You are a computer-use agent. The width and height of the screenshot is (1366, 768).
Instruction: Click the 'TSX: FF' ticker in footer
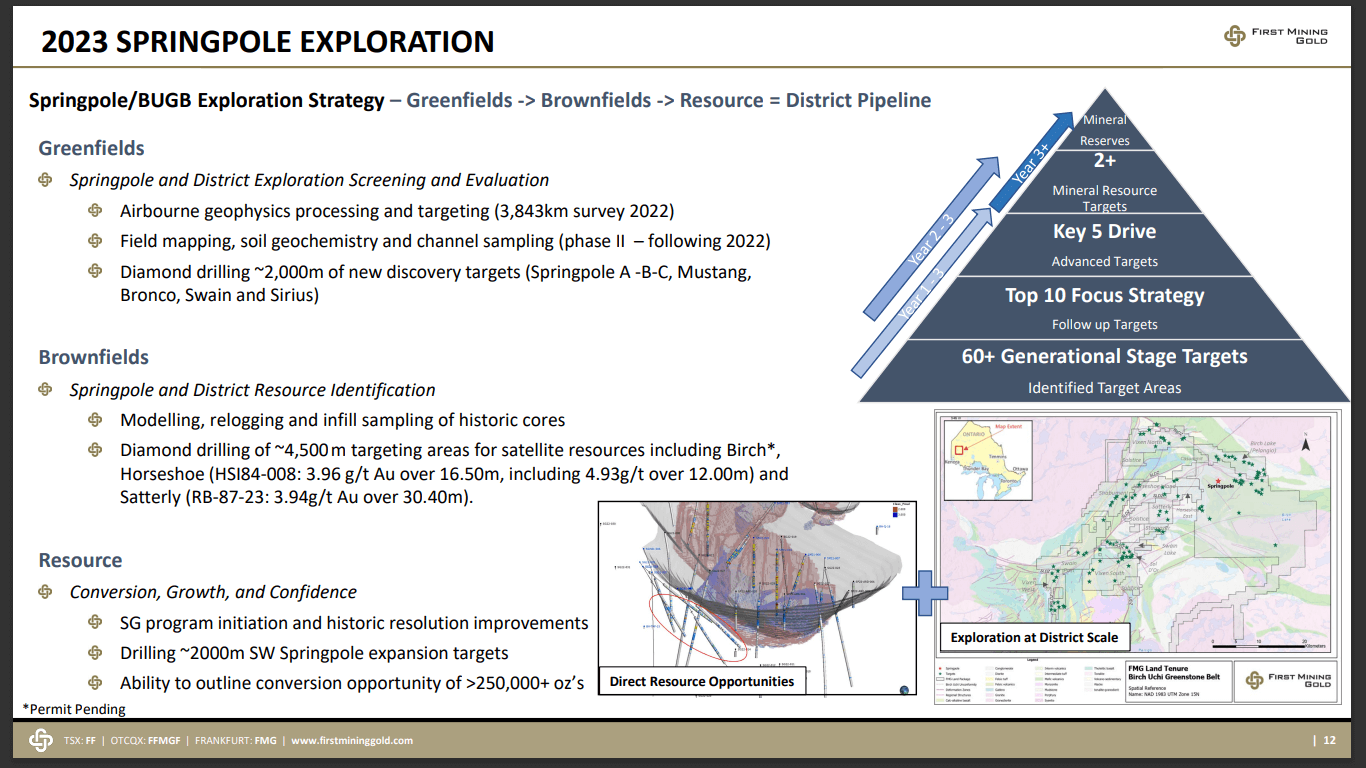[80, 741]
